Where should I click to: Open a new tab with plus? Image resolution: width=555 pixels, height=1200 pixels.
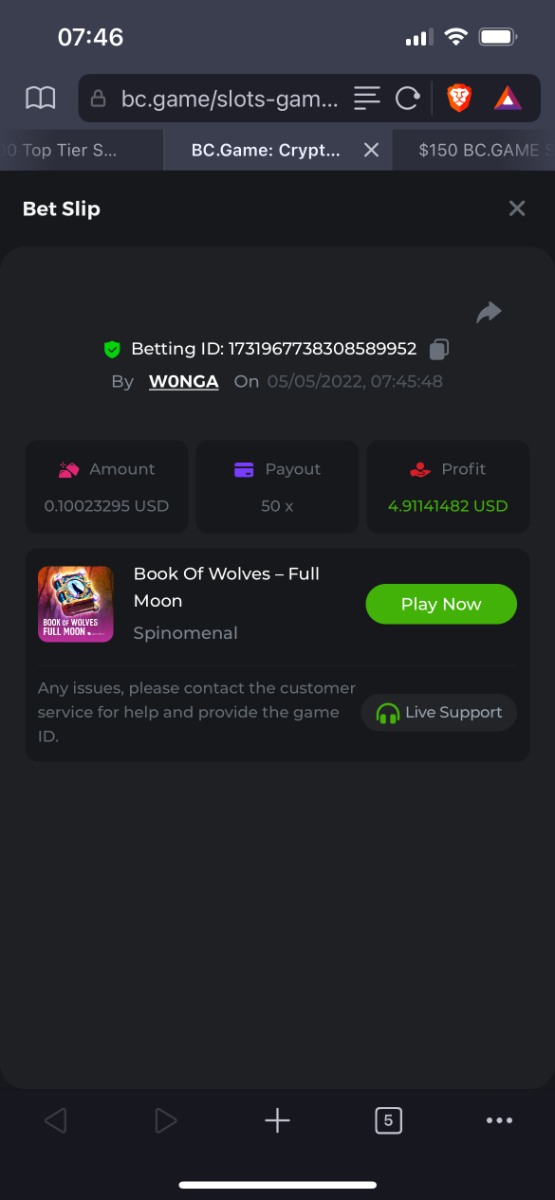pos(277,1121)
